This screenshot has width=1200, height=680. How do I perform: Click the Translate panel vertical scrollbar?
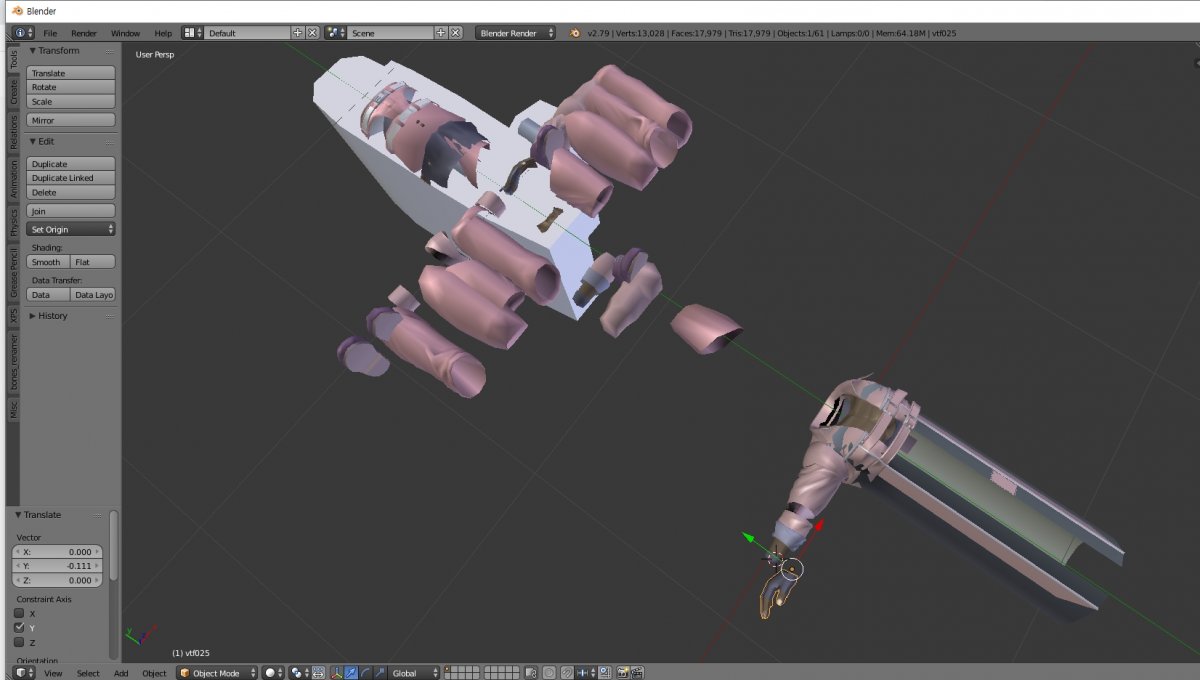pos(113,545)
